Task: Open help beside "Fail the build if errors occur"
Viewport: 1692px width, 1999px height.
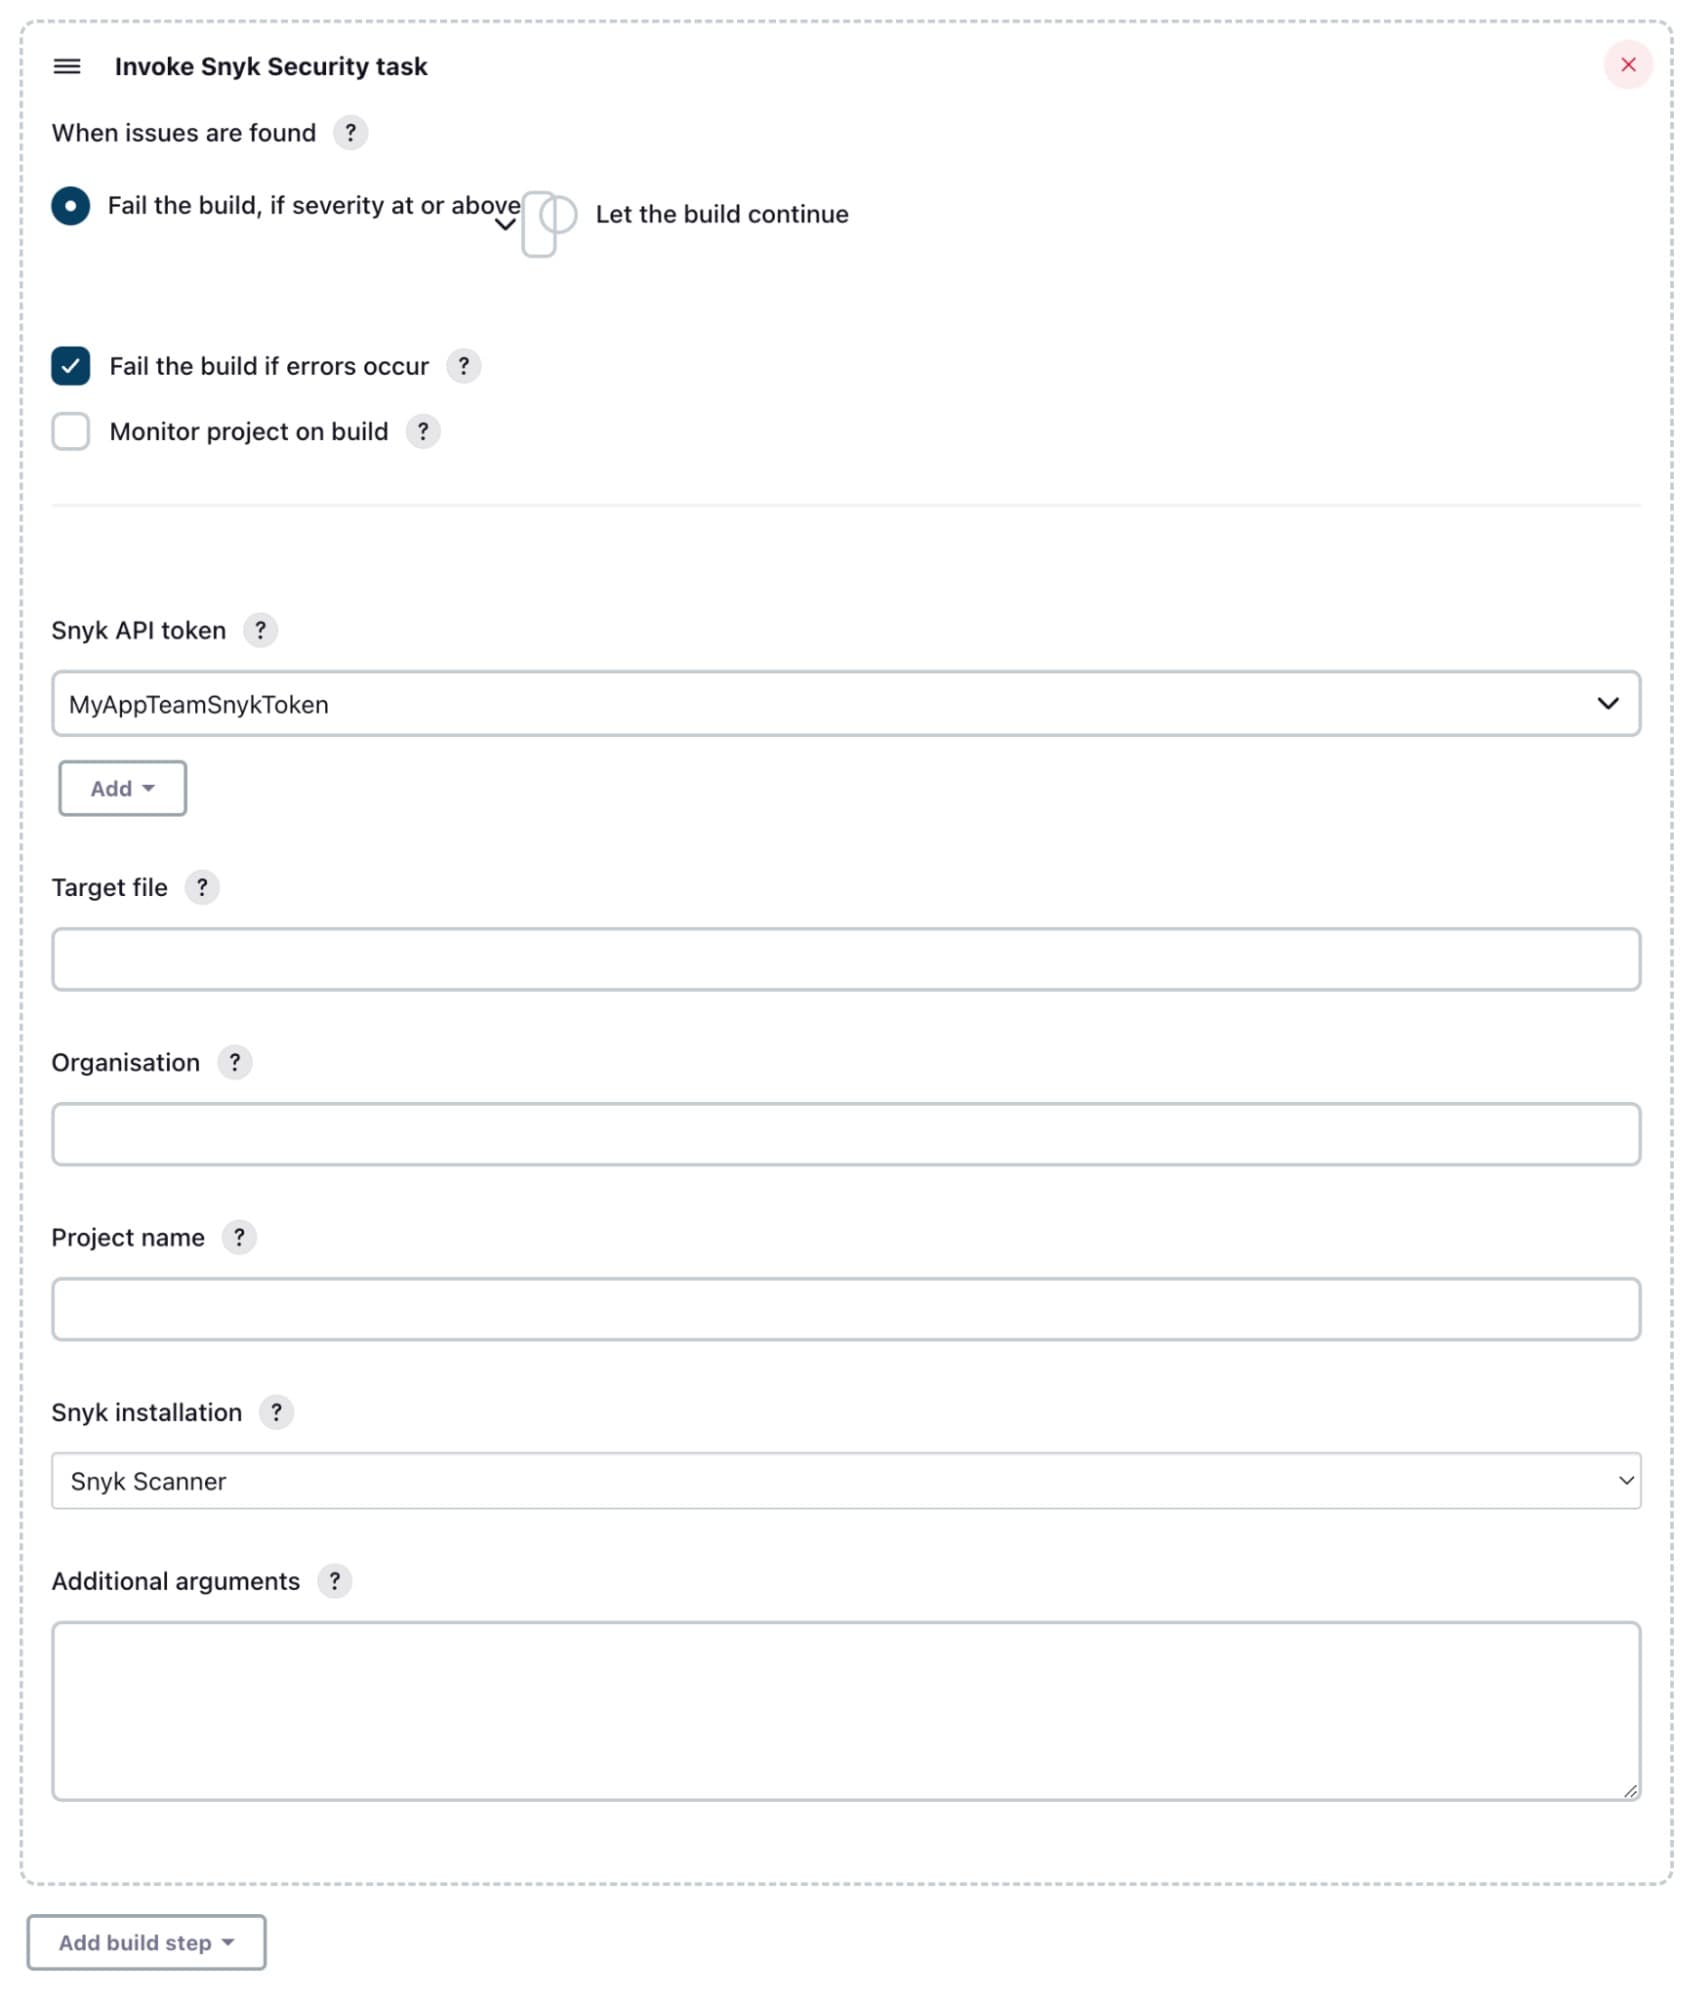Action: pyautogui.click(x=464, y=366)
